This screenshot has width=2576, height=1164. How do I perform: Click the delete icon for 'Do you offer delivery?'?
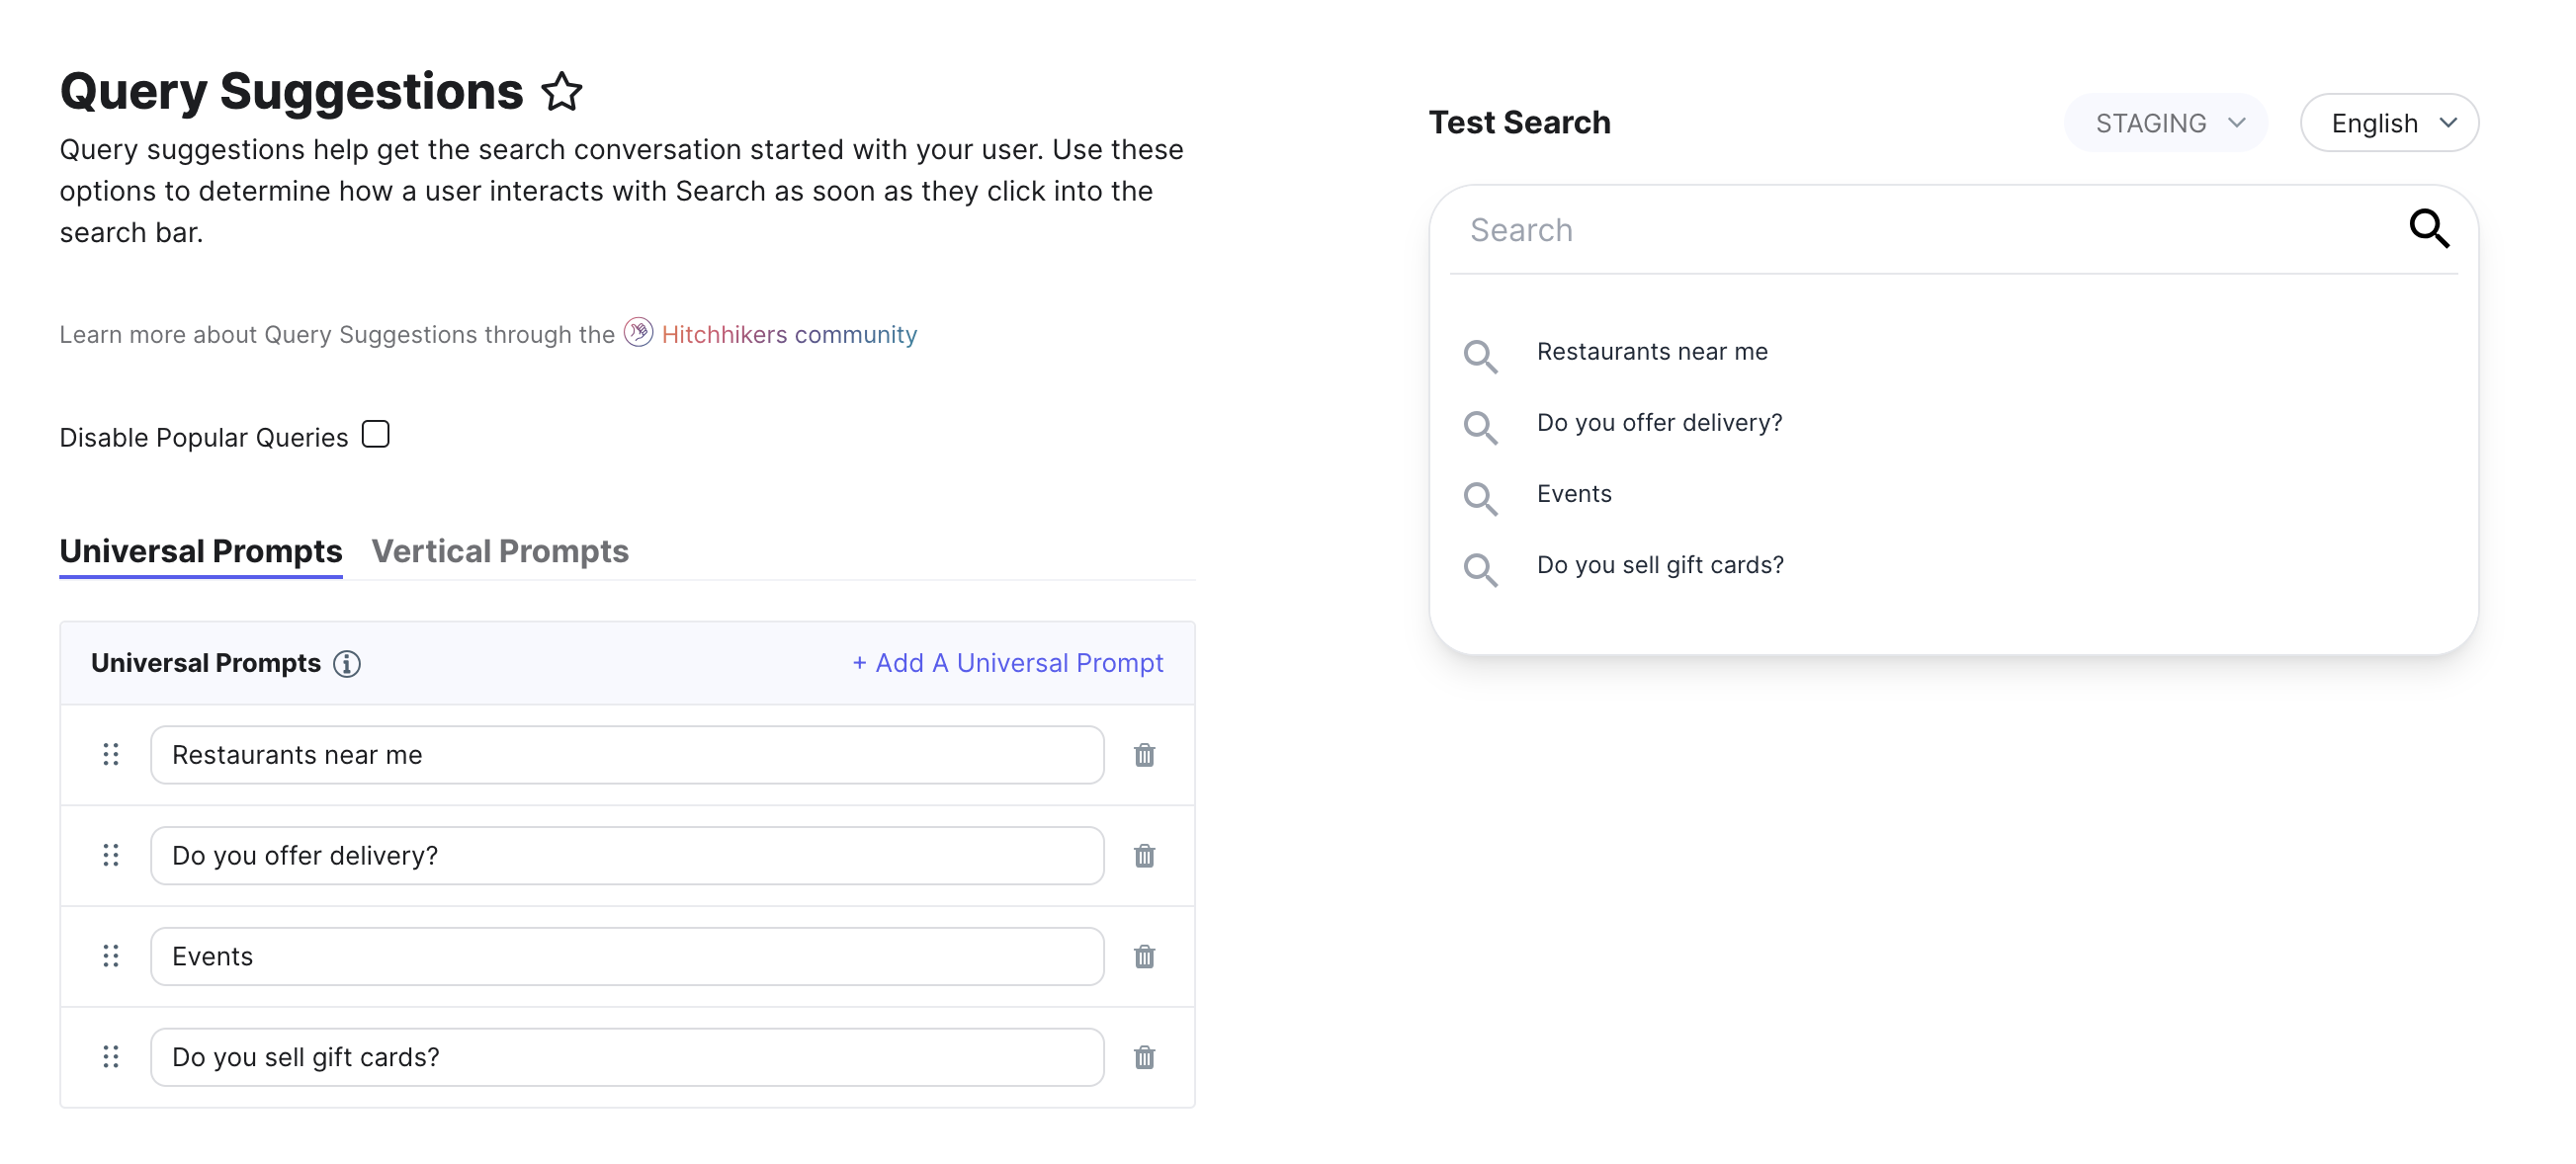1145,854
